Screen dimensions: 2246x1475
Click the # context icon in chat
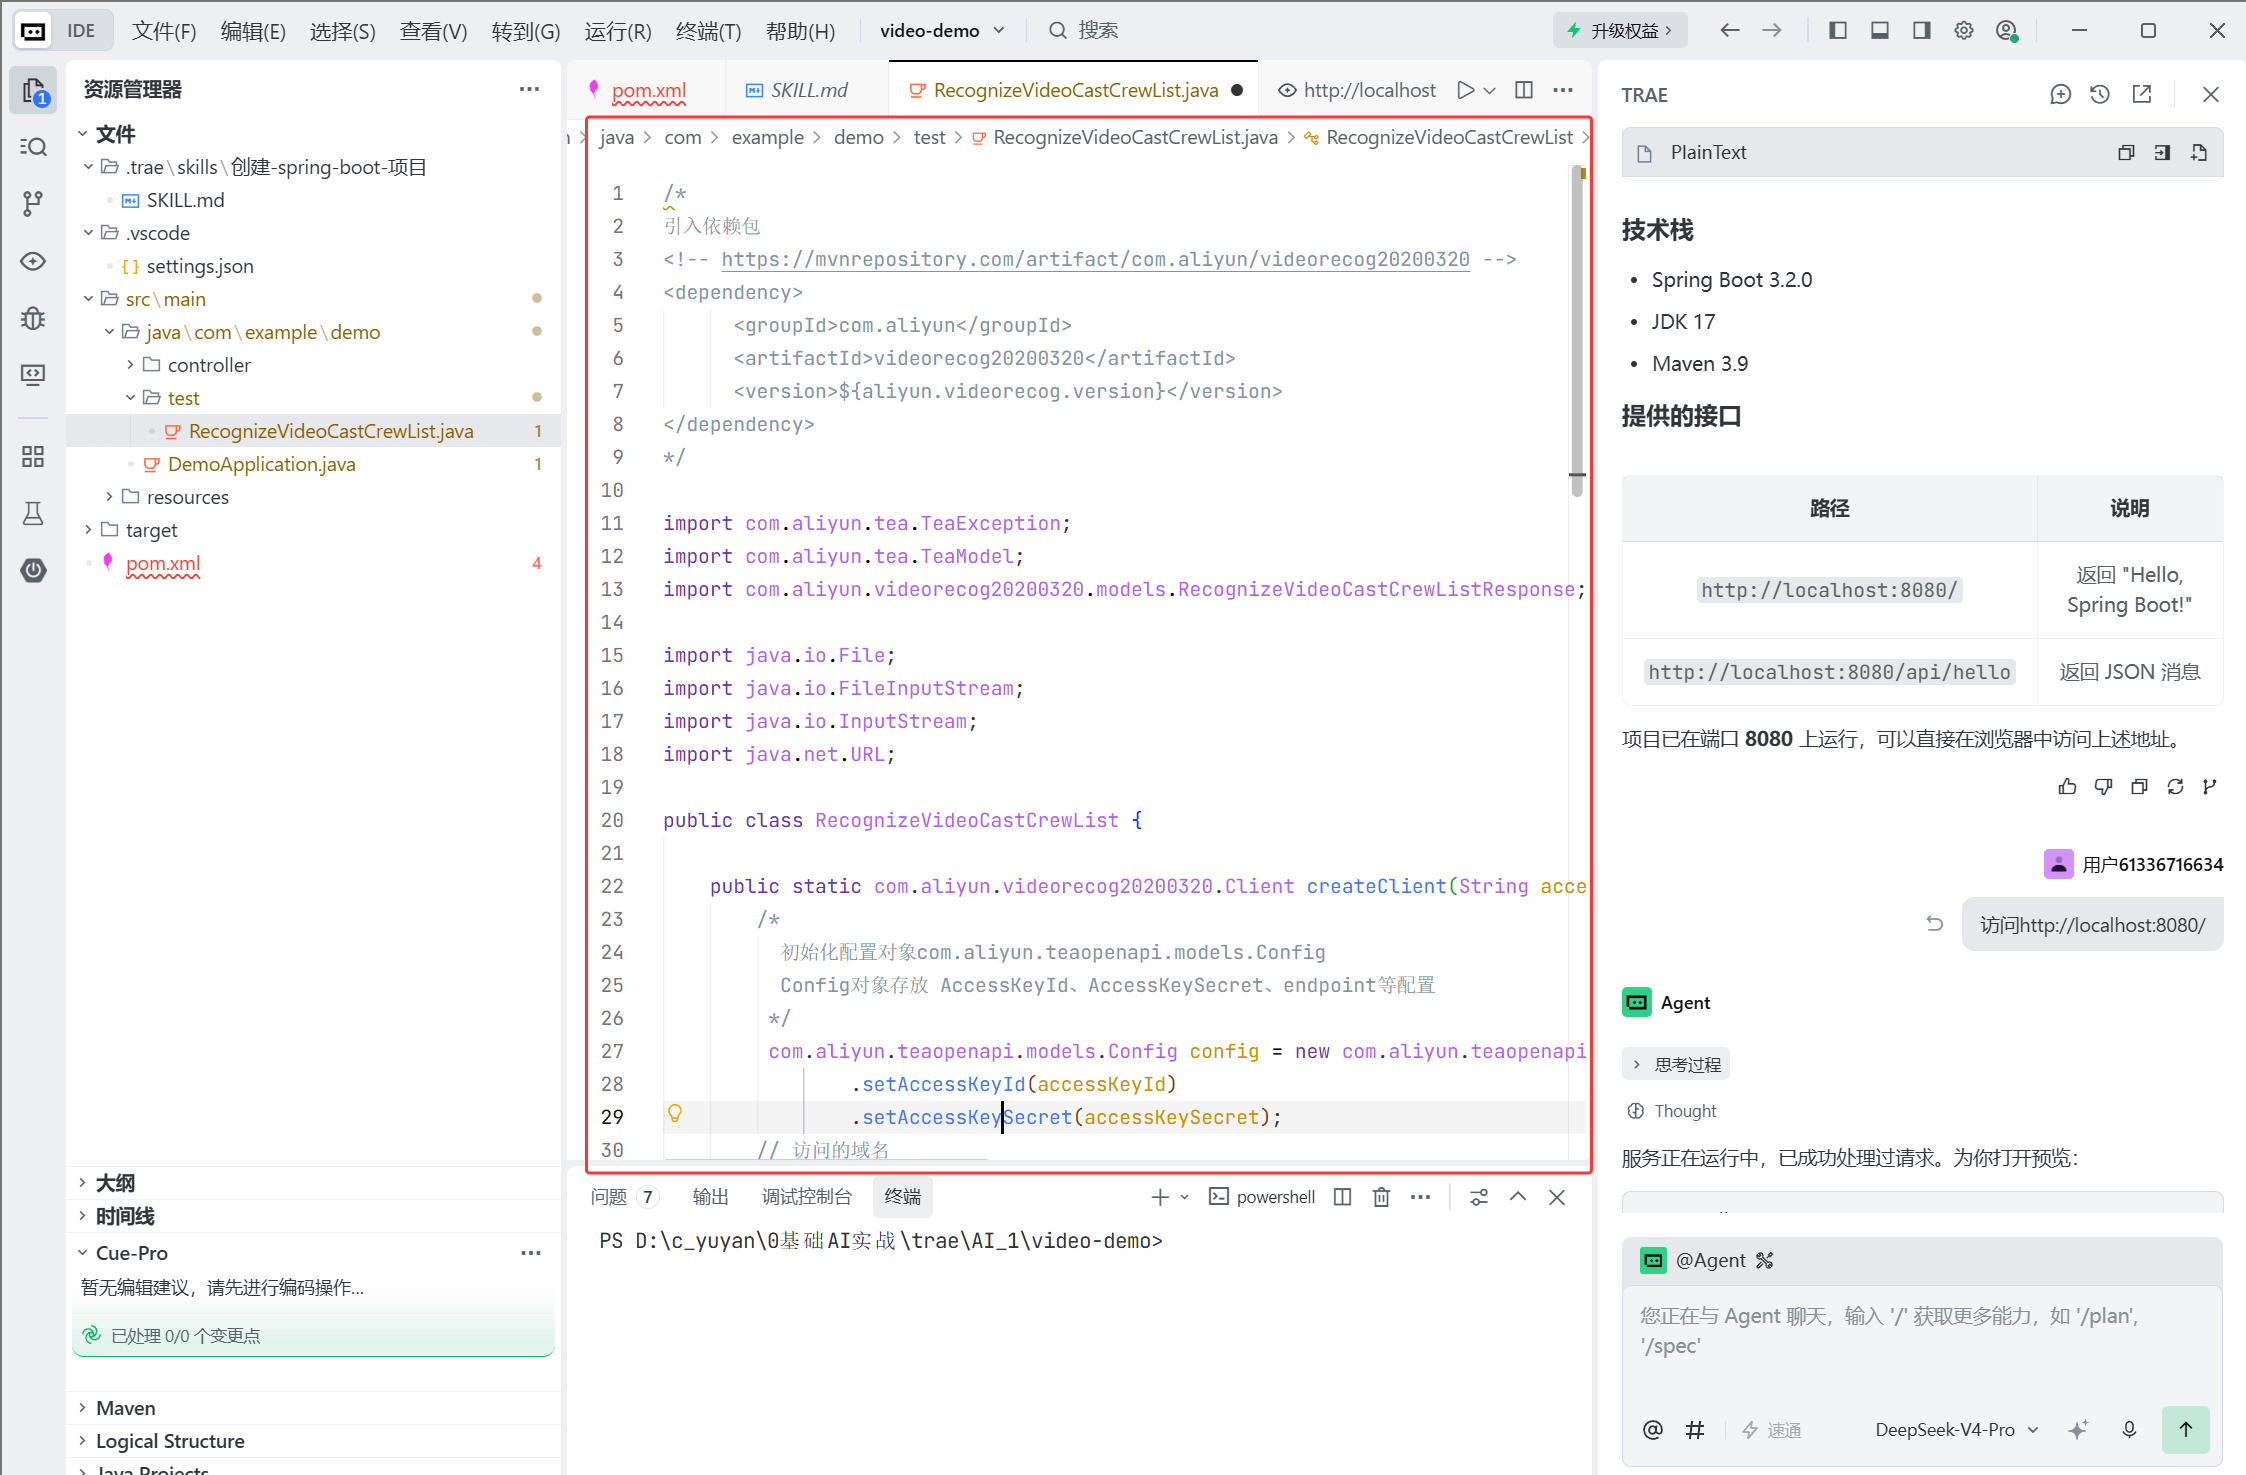click(1695, 1430)
